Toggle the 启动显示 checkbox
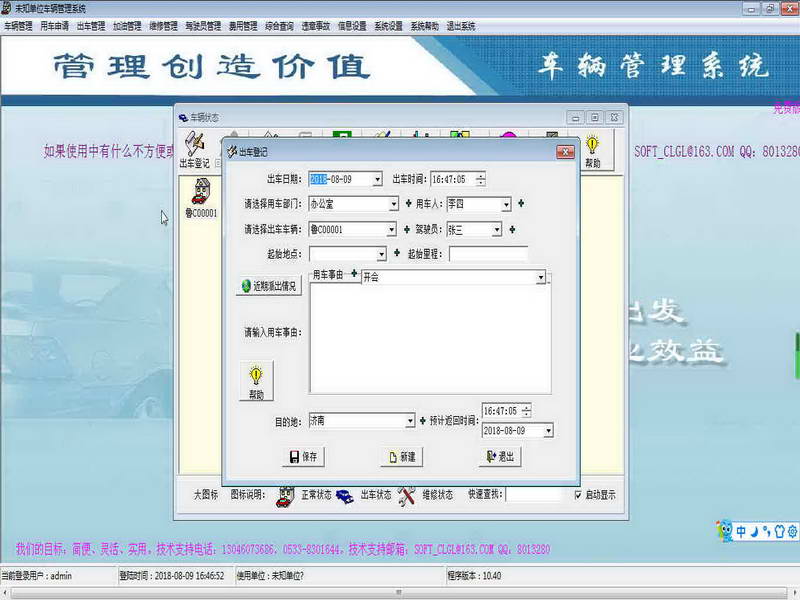 point(578,495)
